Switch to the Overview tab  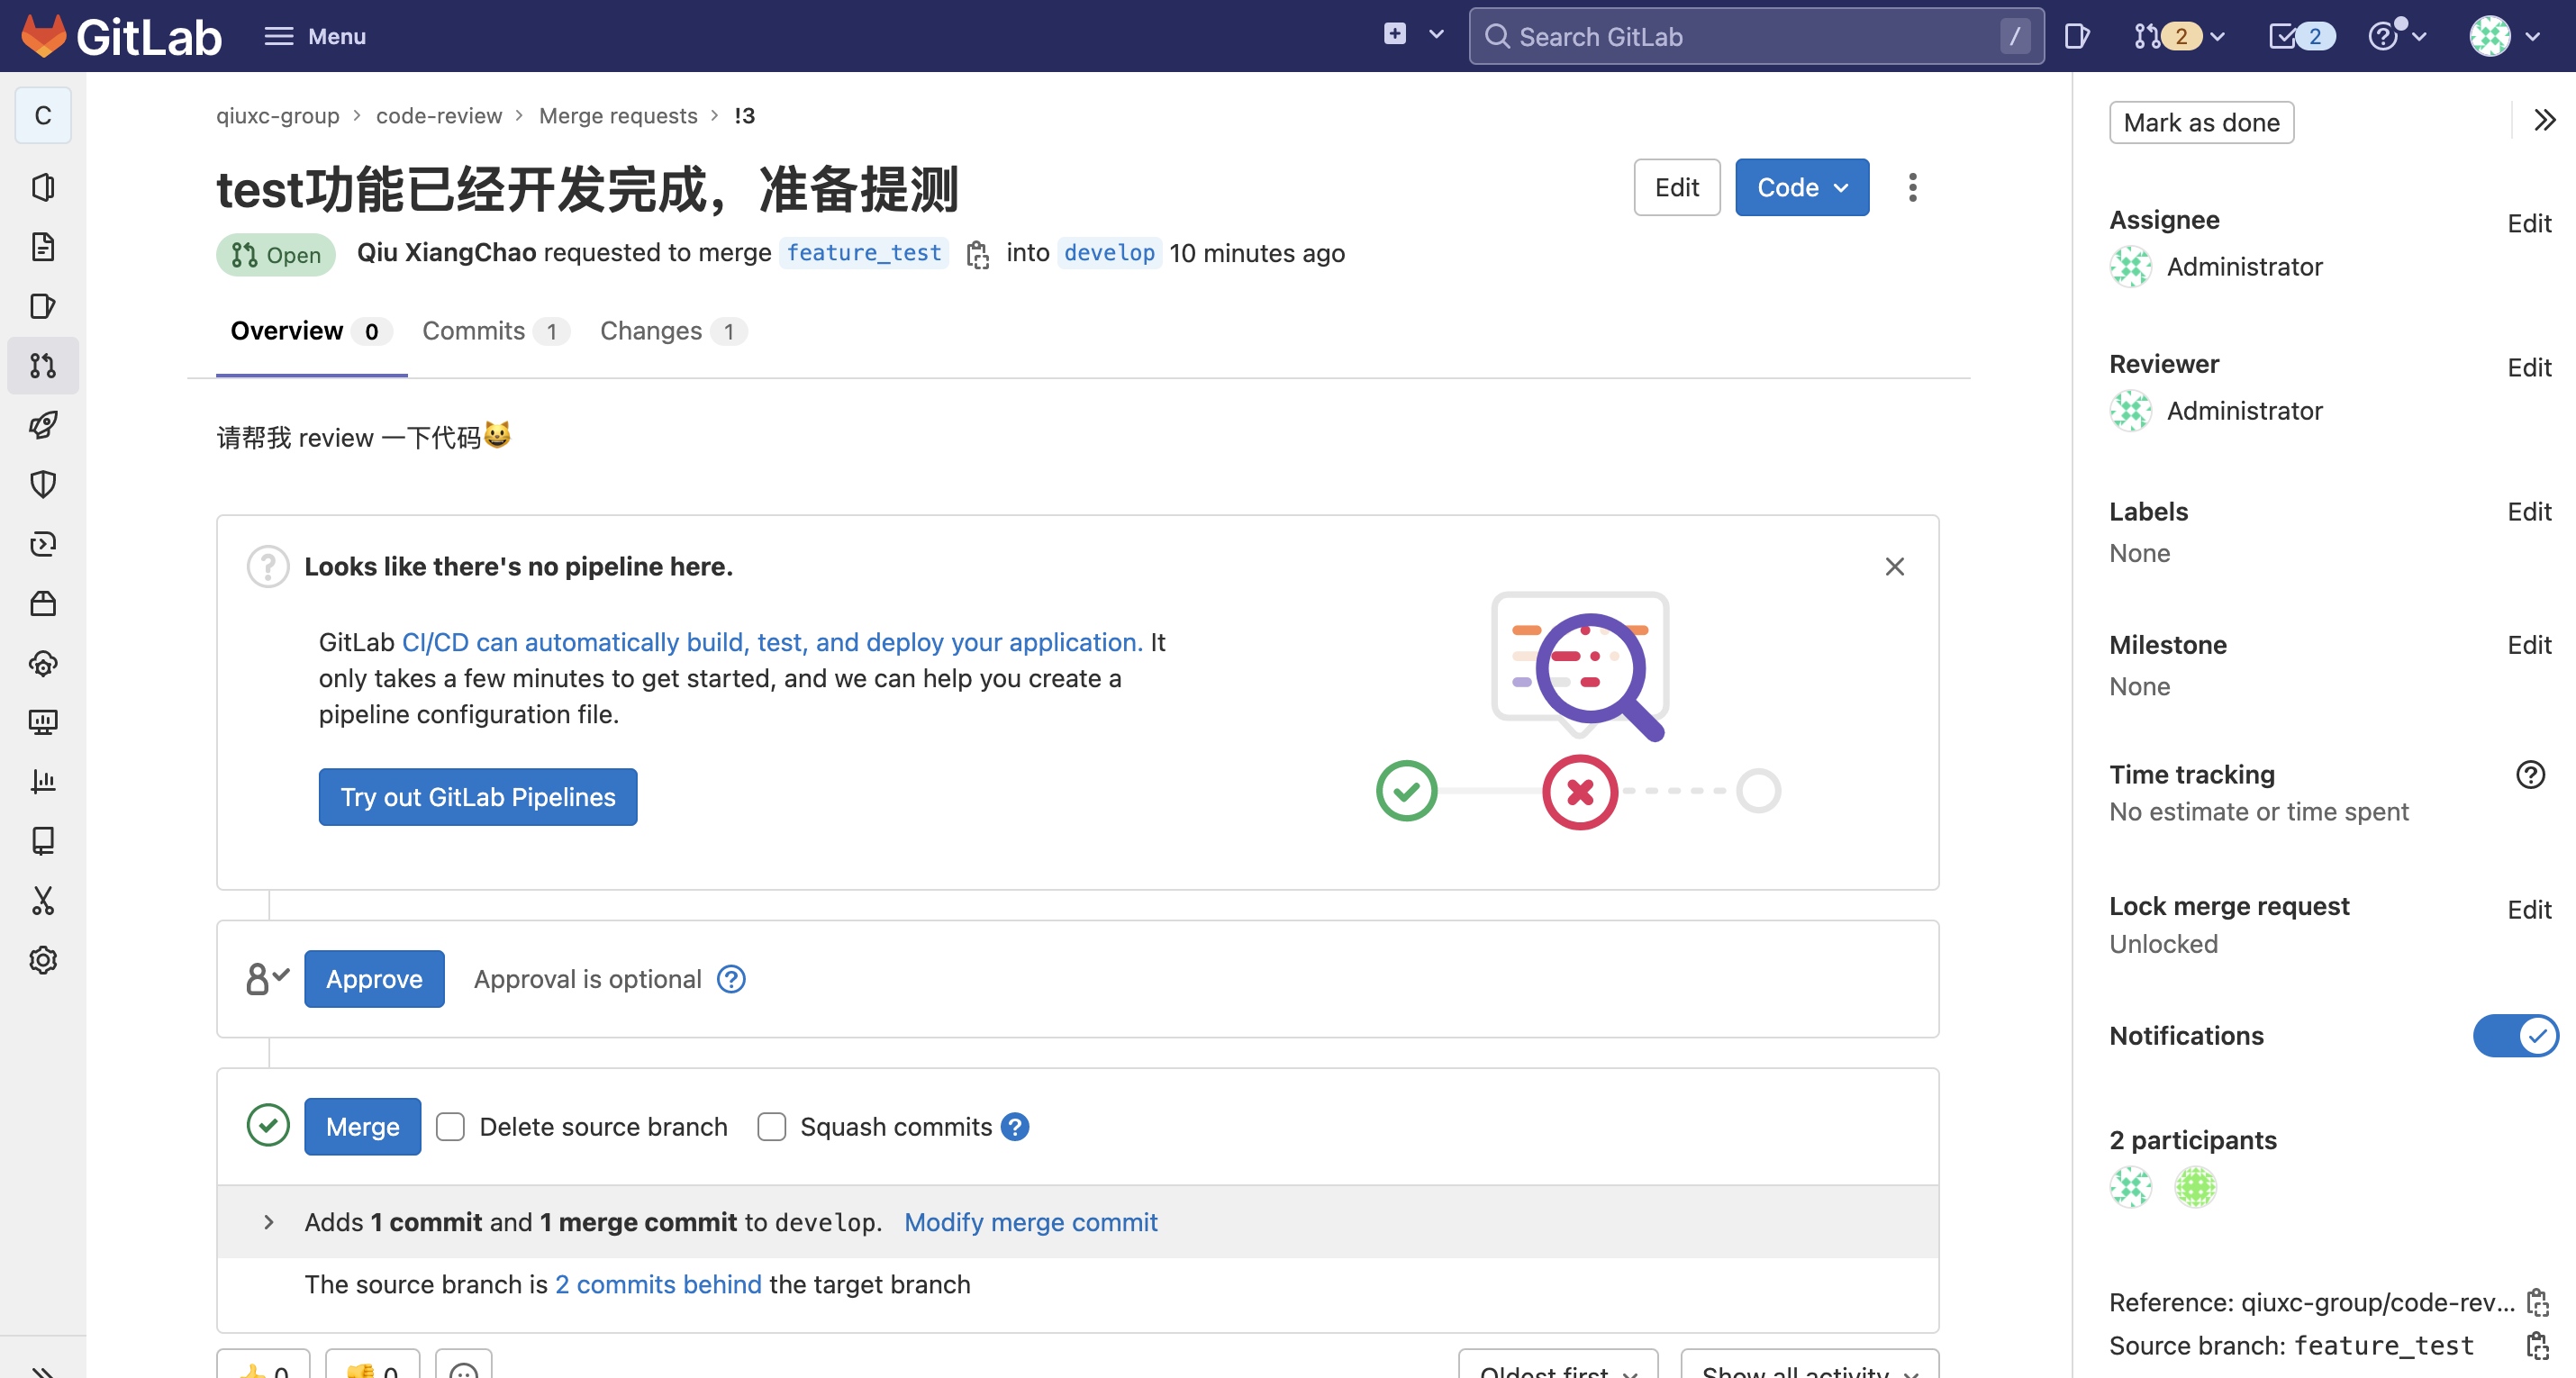(x=311, y=331)
